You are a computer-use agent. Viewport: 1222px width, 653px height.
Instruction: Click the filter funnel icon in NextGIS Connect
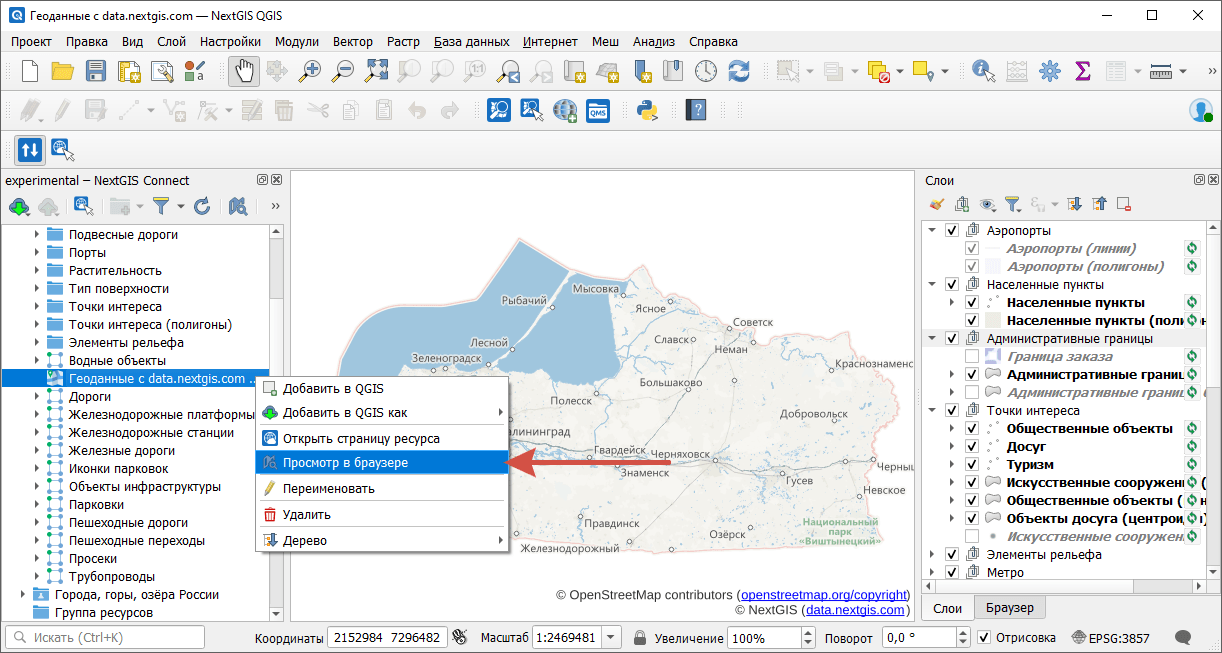160,206
